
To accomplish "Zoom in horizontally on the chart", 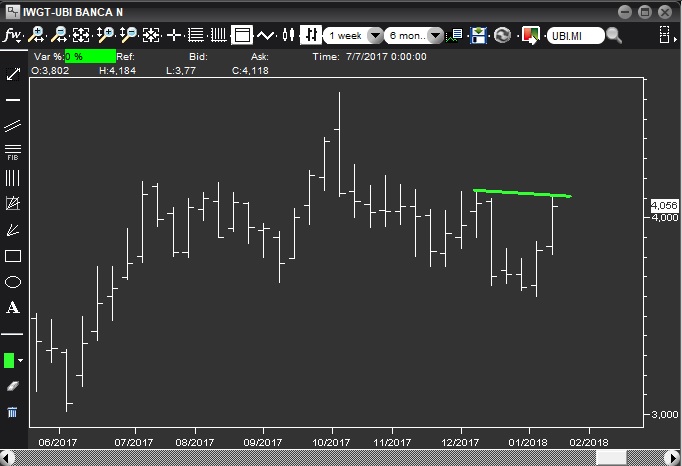I will (x=36, y=35).
